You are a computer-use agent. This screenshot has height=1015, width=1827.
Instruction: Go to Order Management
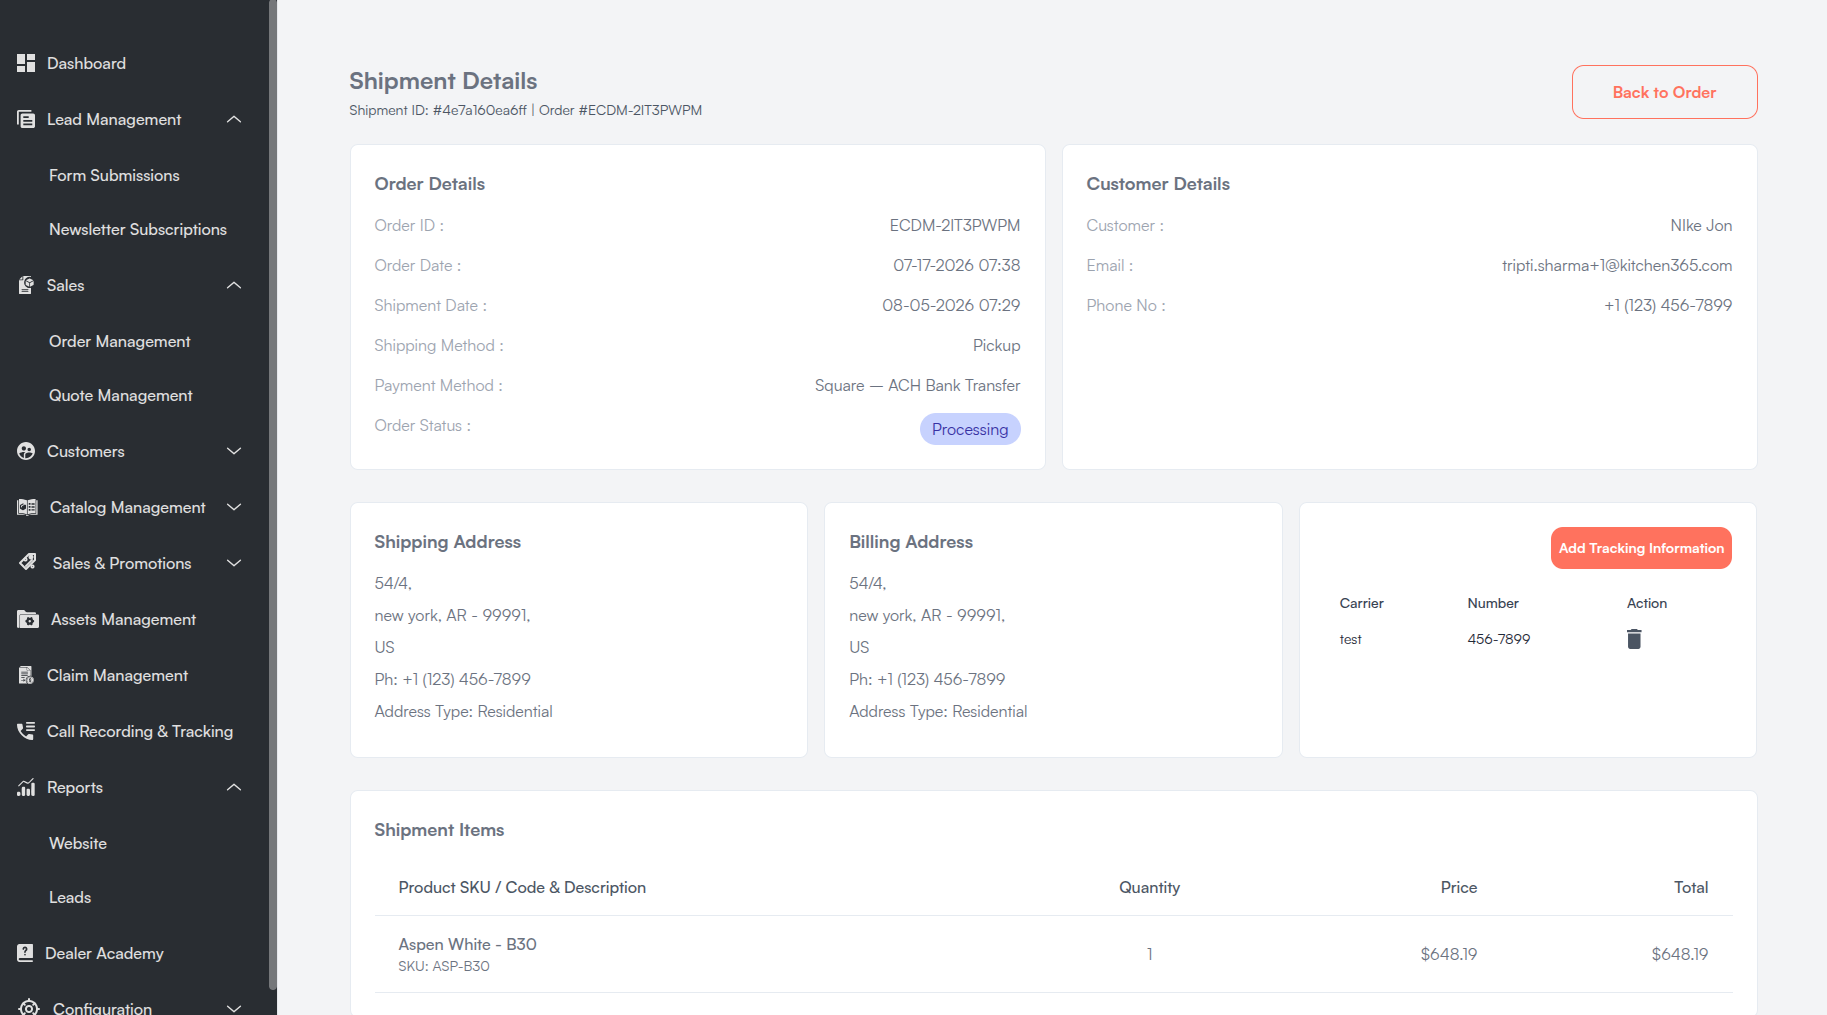coord(120,341)
